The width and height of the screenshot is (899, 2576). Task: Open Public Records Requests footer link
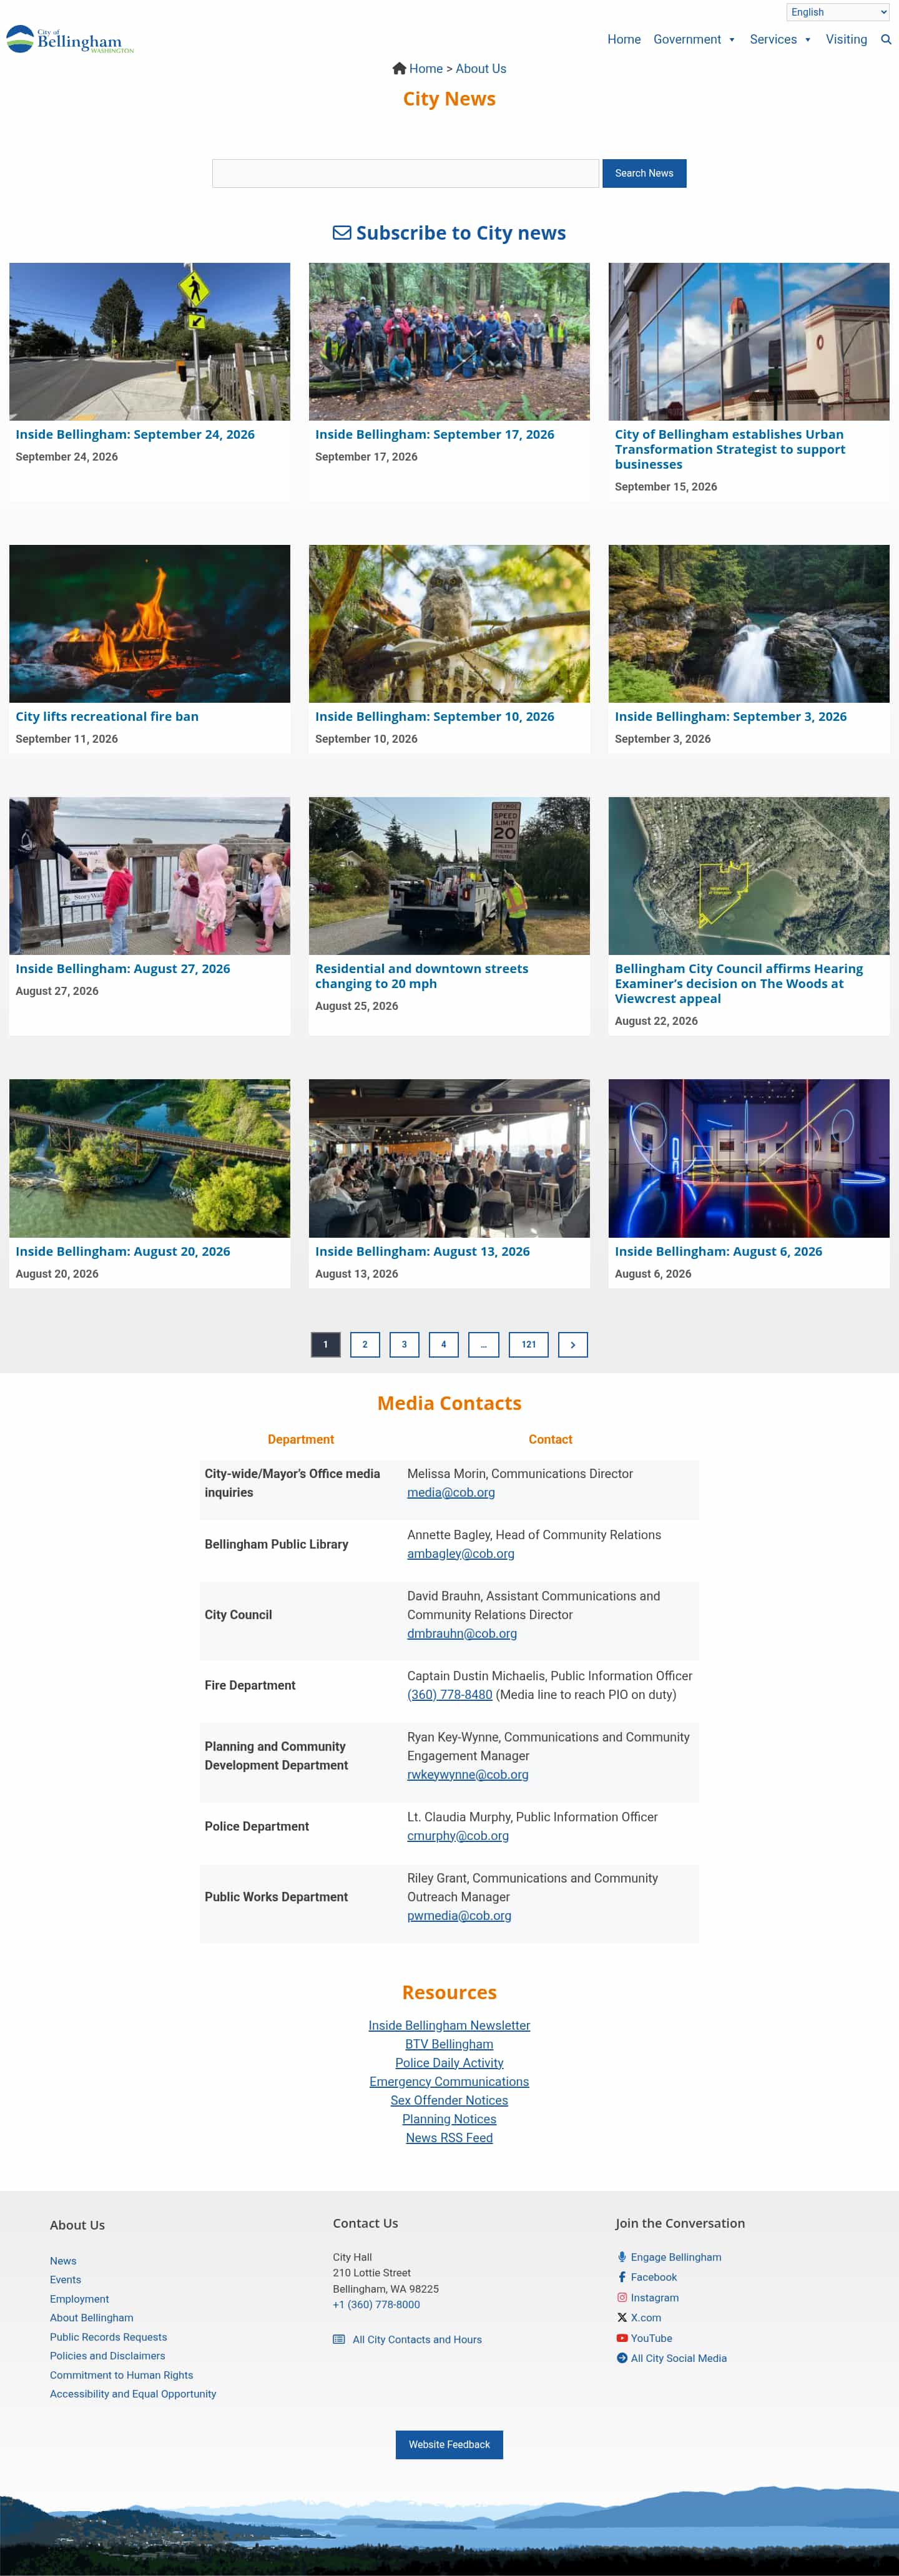click(108, 2337)
